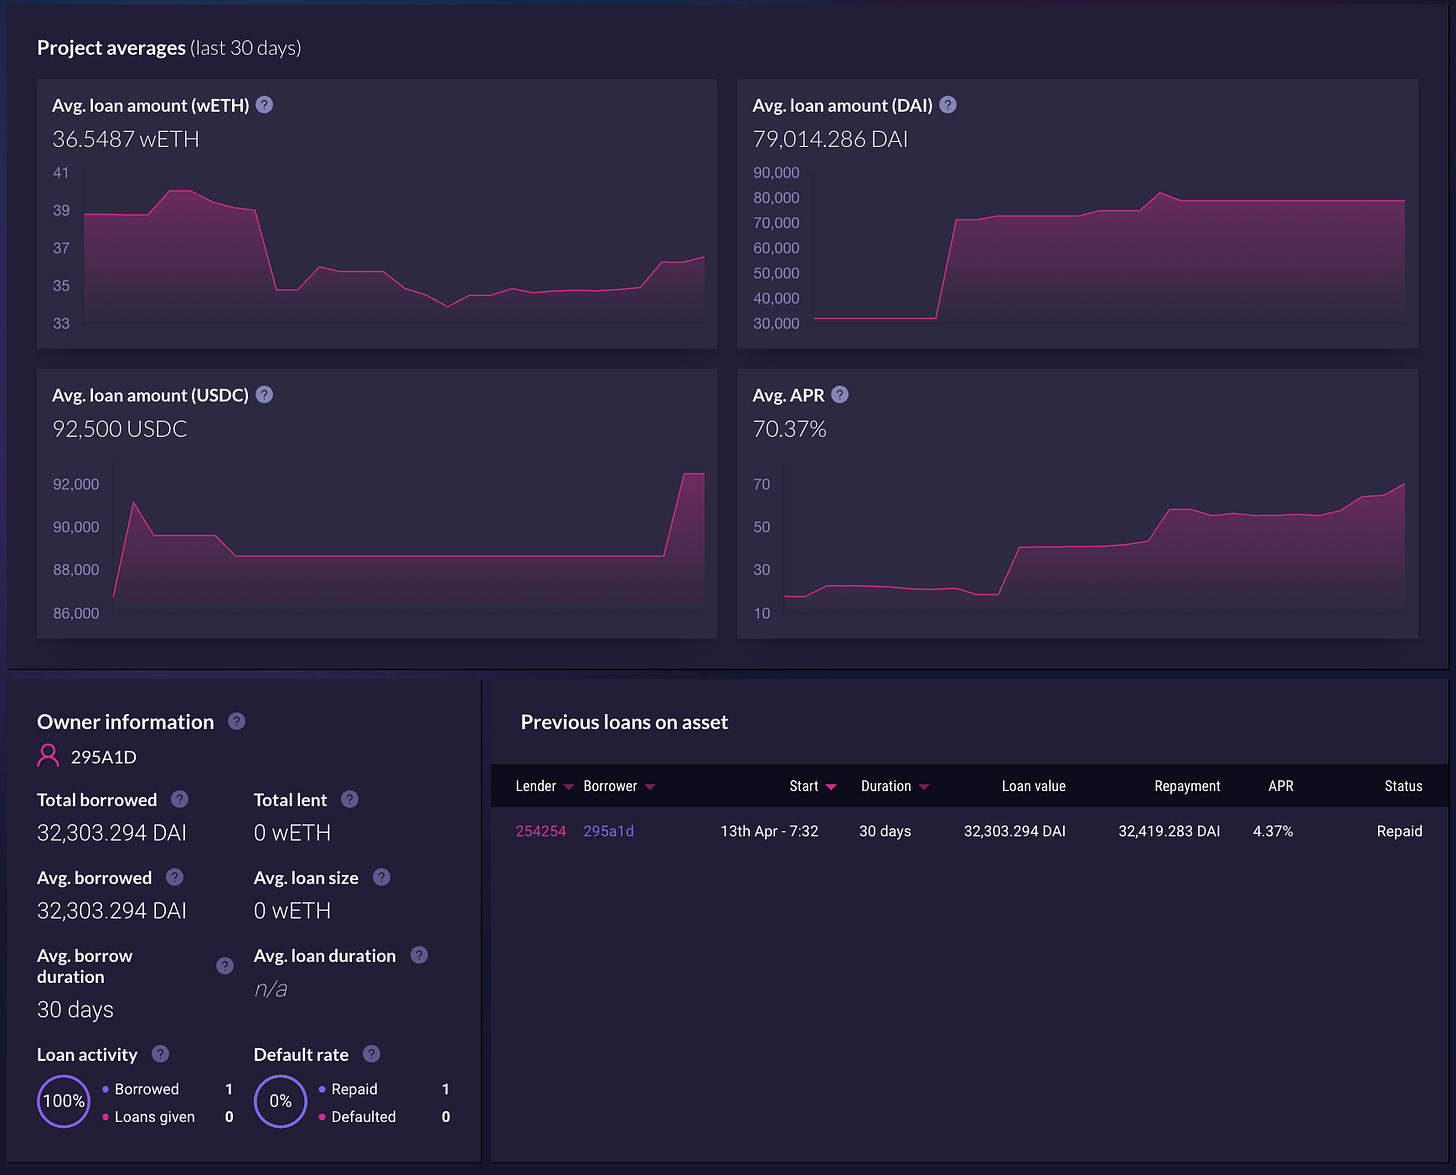Viewport: 1456px width, 1175px height.
Task: Click the '13th Apr - 7:32' start cell
Action: [770, 831]
